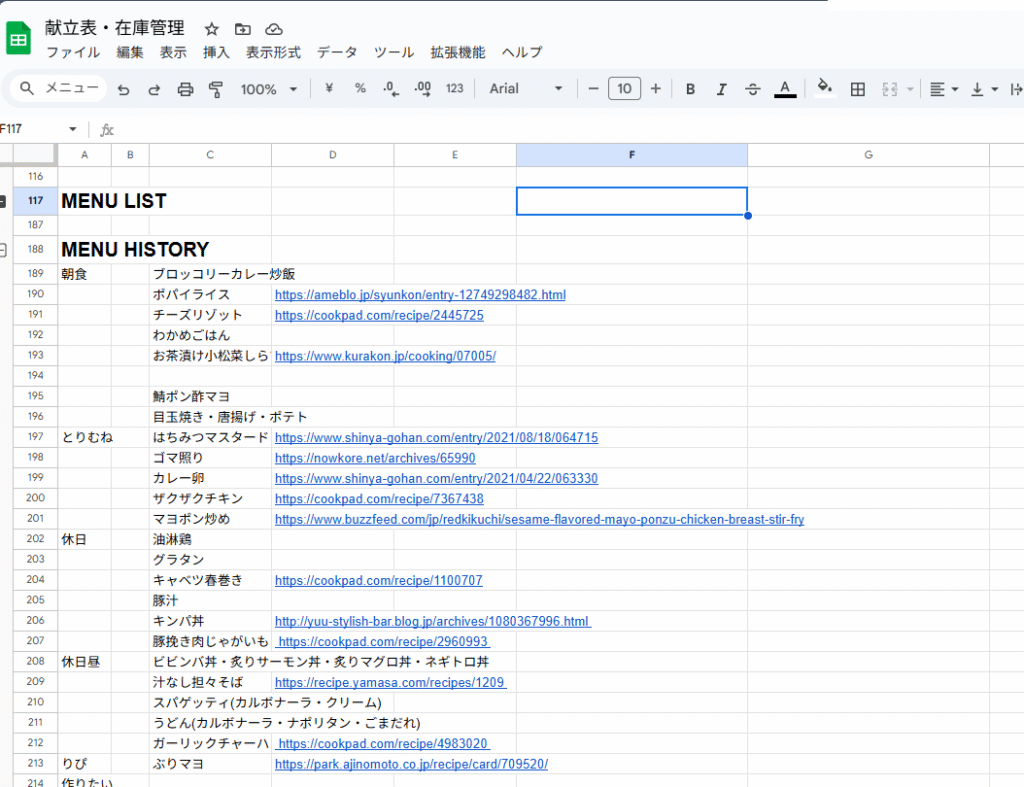Screen dimensions: 1024x787
Task: Open the kurakon.jp cooking link
Action: [x=385, y=357]
